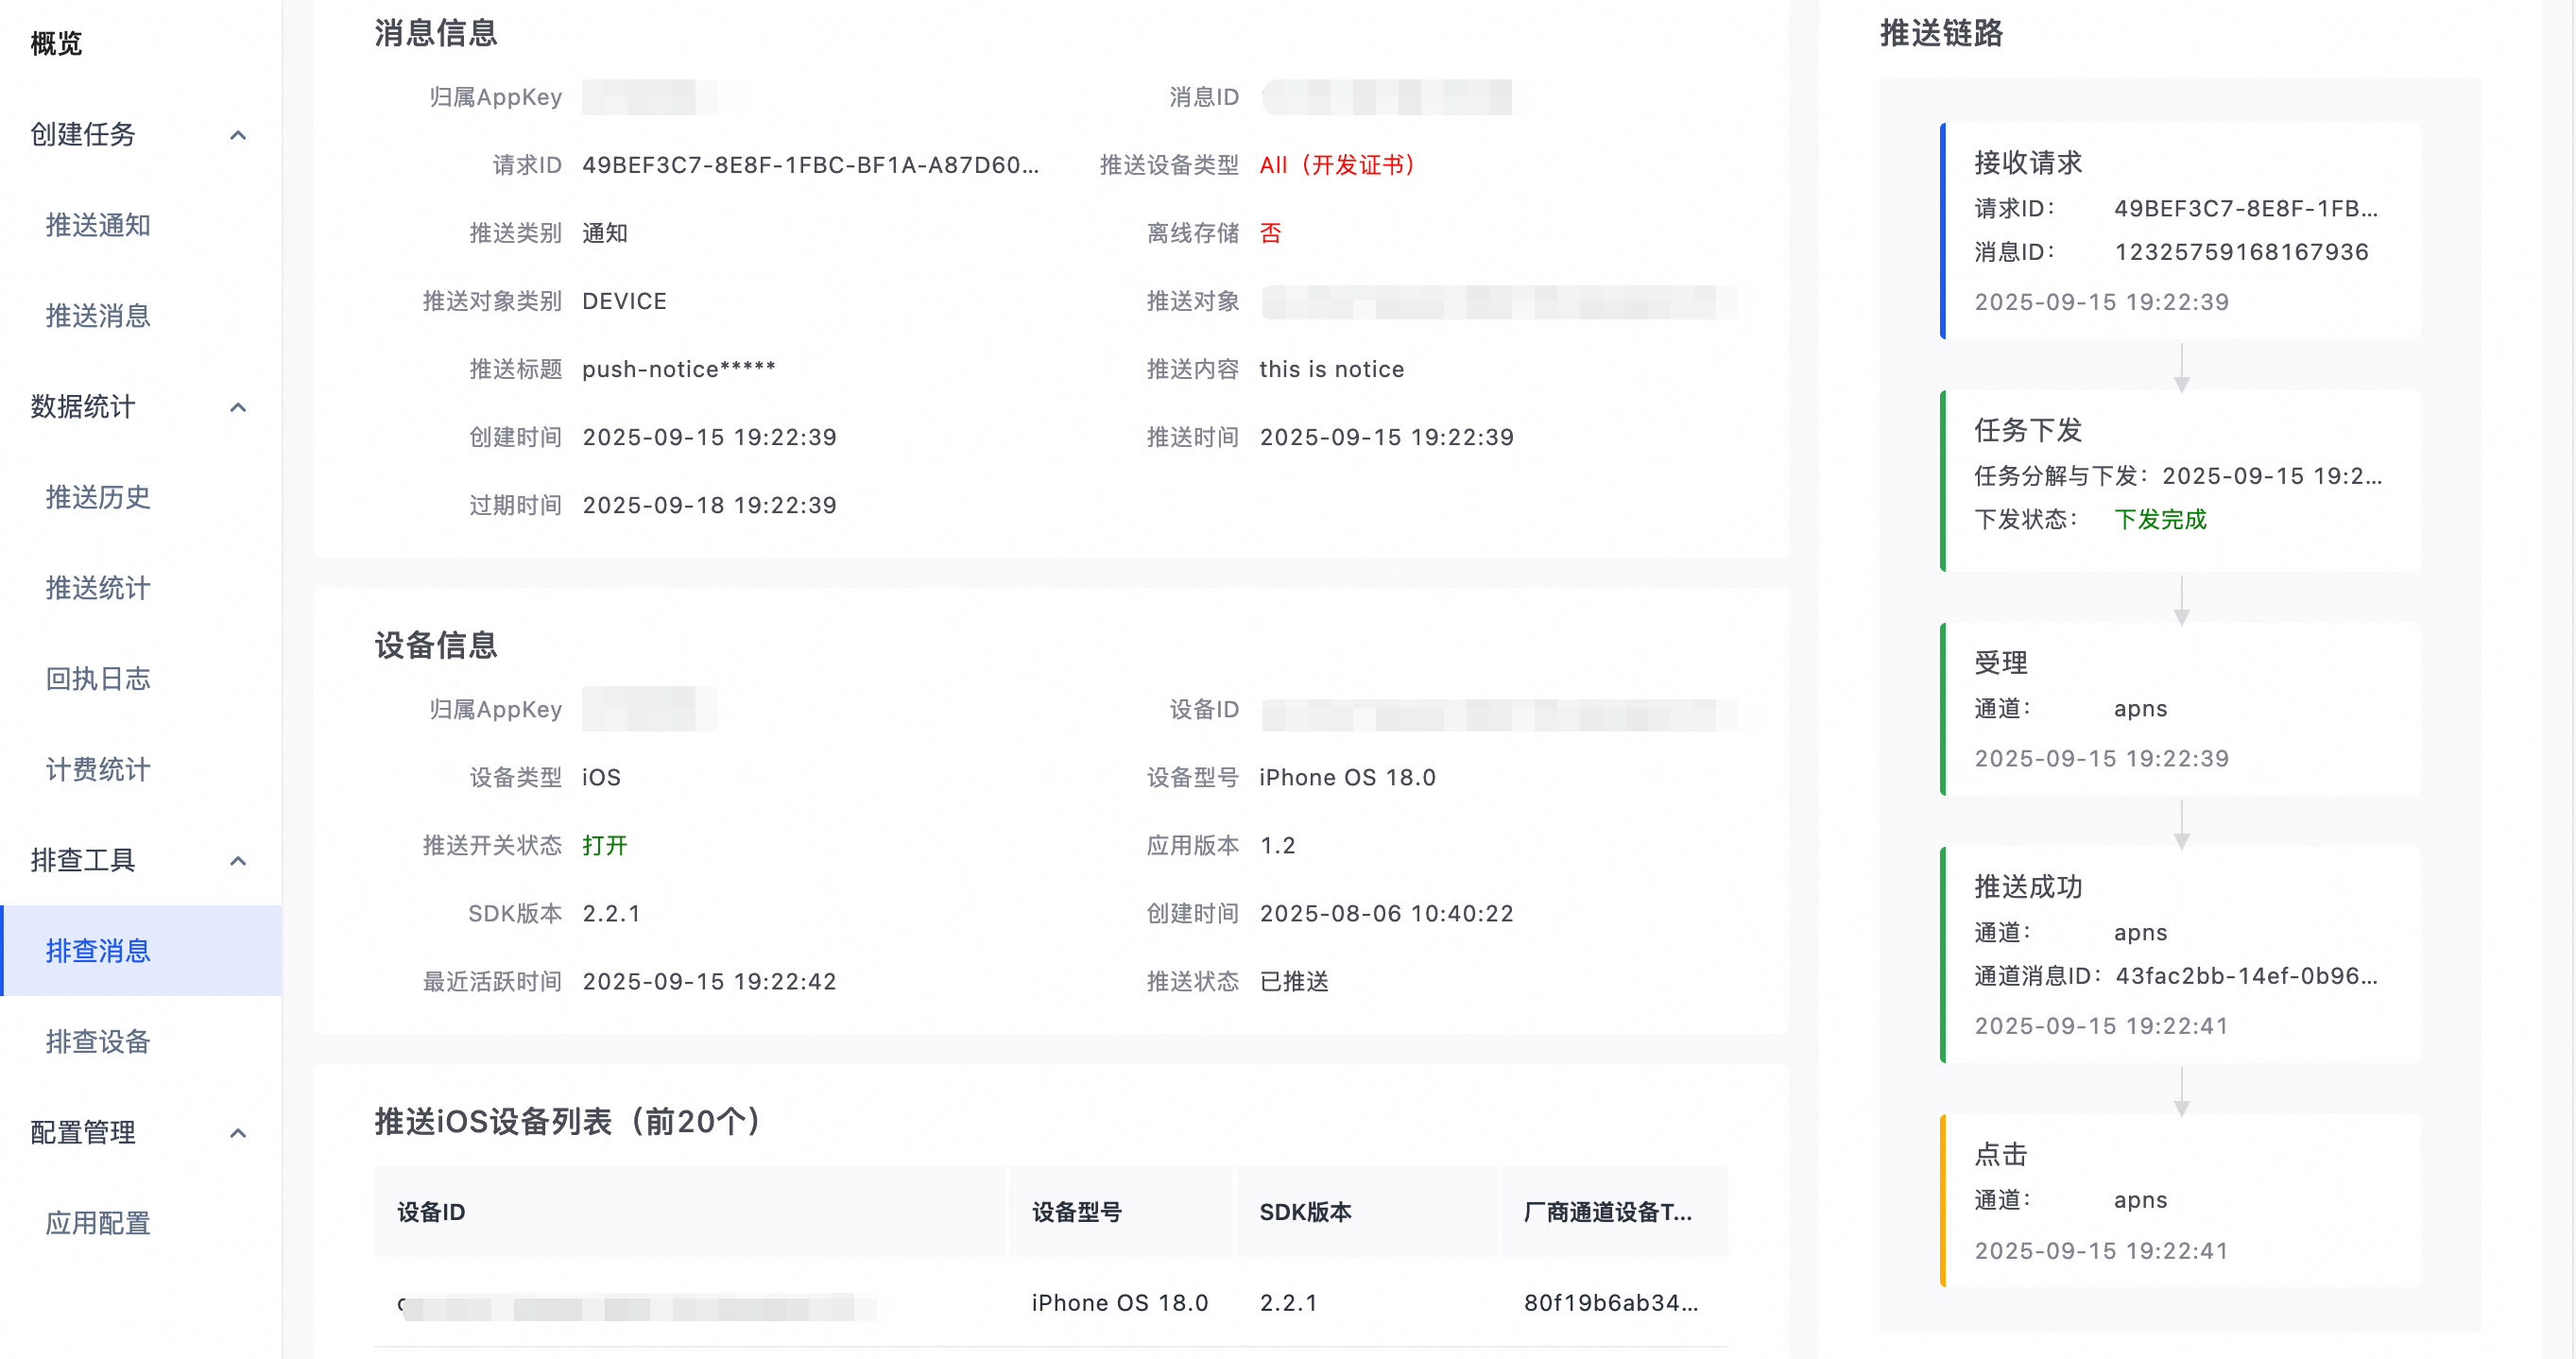Open the 推送统计 page
The width and height of the screenshot is (2576, 1359).
coord(98,588)
